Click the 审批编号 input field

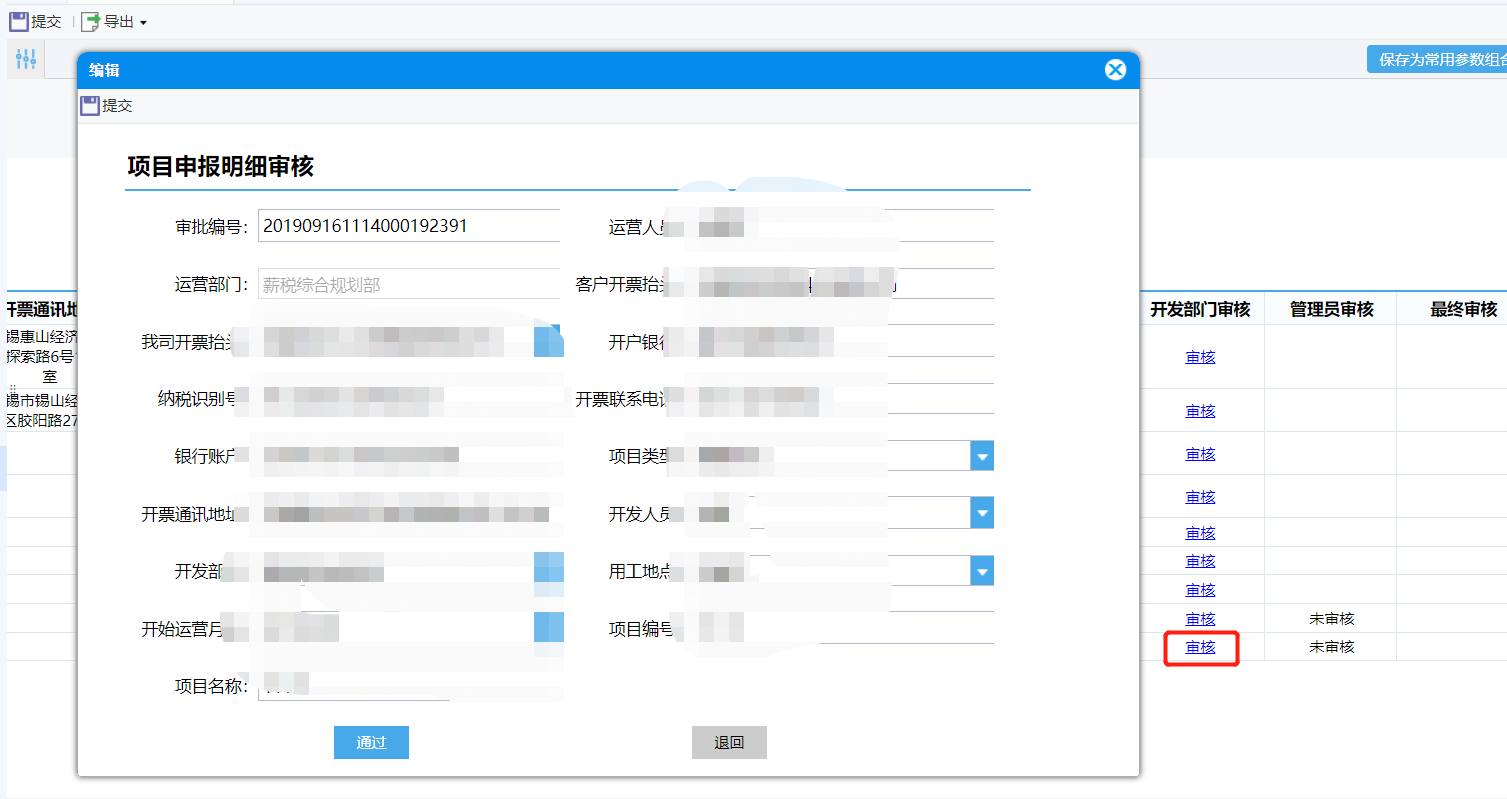click(409, 226)
